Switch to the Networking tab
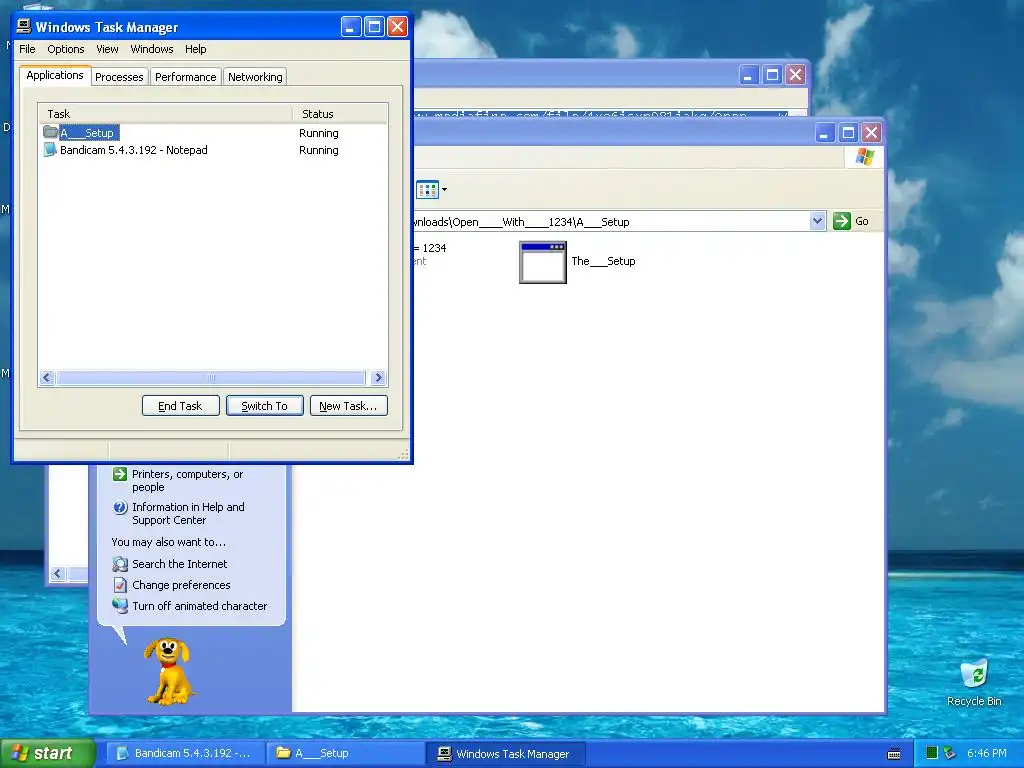The height and width of the screenshot is (768, 1024). coord(255,77)
